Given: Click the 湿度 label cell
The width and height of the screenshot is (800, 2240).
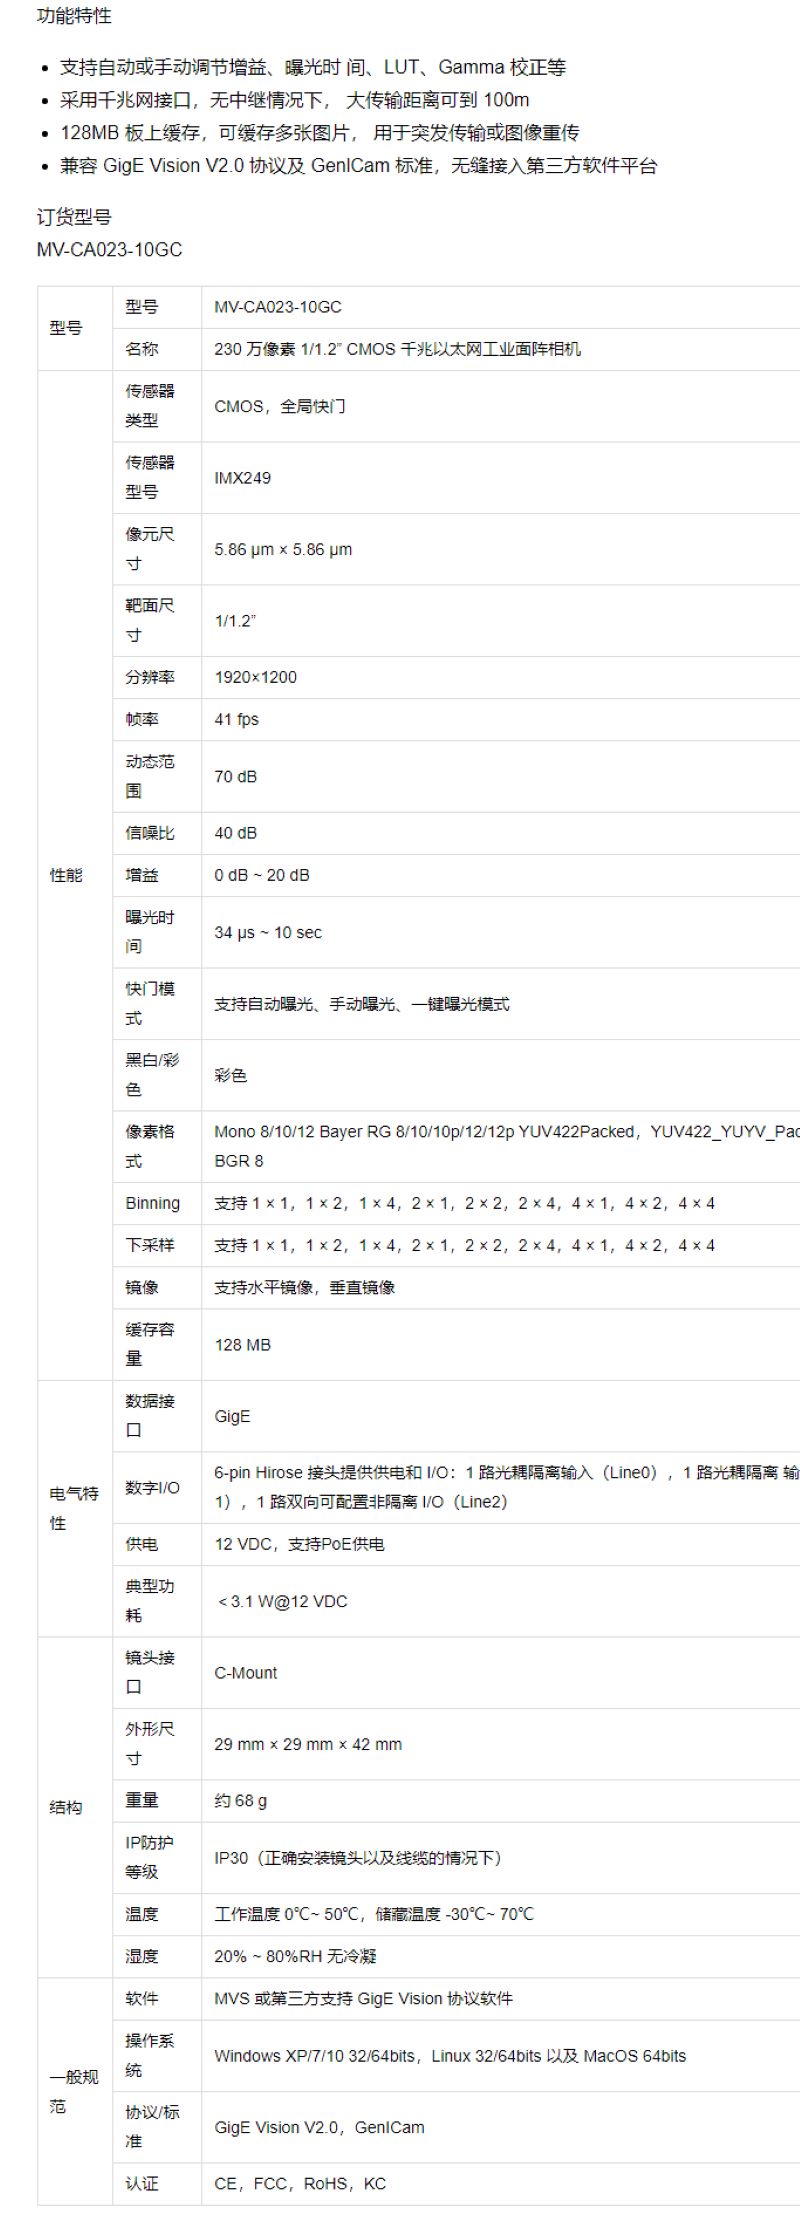Looking at the screenshot, I should coord(157,1956).
